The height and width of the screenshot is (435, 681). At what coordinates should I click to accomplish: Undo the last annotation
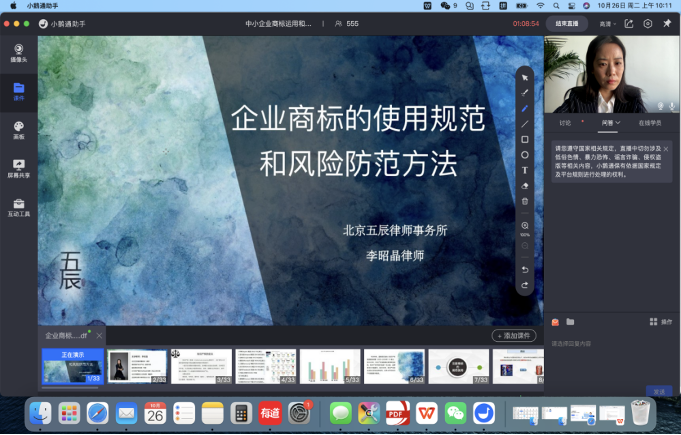click(x=525, y=270)
